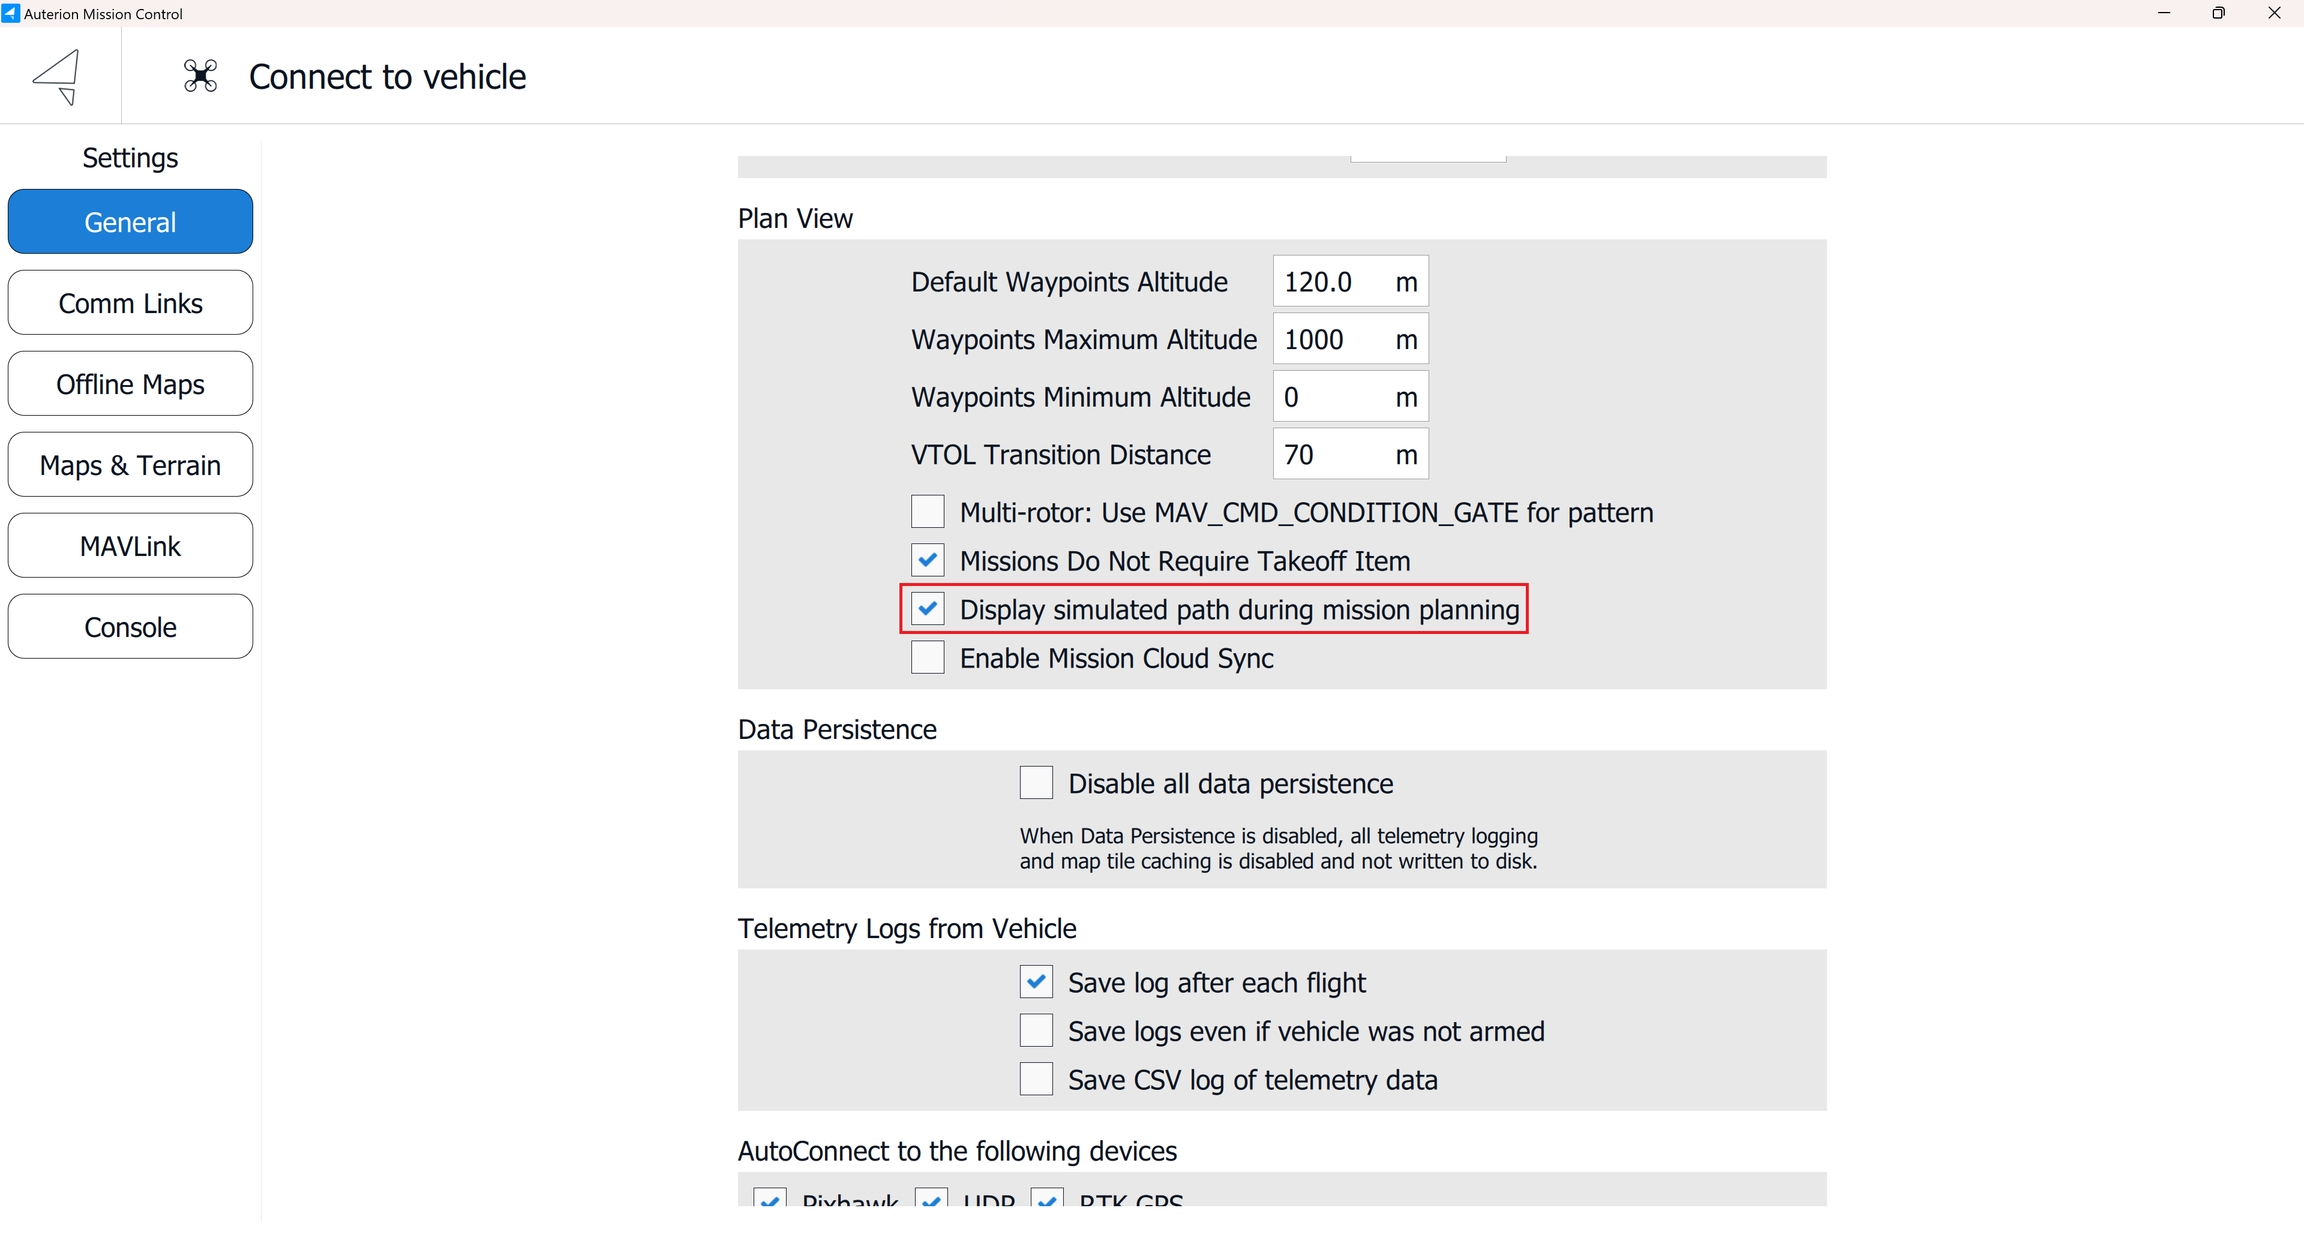Image resolution: width=2304 pixels, height=1238 pixels.
Task: Check Disable all data persistence
Action: click(1036, 783)
